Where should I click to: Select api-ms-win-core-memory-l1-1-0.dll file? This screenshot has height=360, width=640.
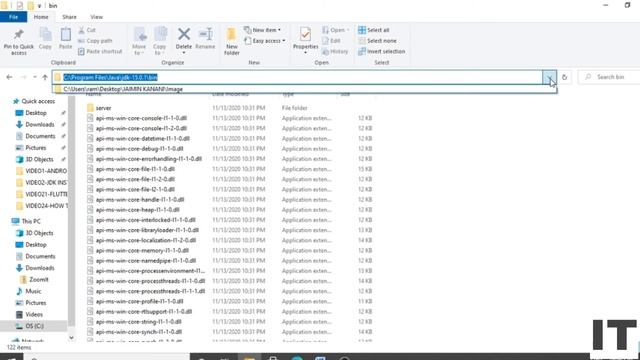(x=142, y=251)
